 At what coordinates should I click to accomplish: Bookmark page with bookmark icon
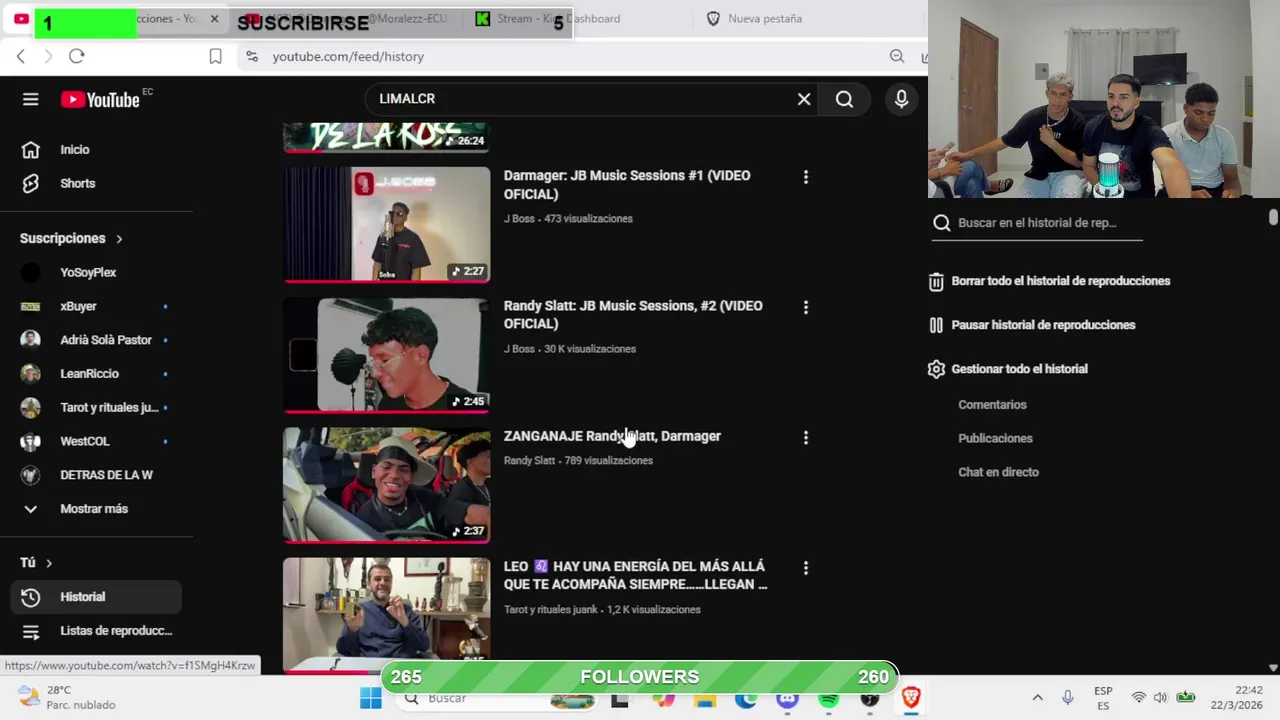tap(215, 57)
